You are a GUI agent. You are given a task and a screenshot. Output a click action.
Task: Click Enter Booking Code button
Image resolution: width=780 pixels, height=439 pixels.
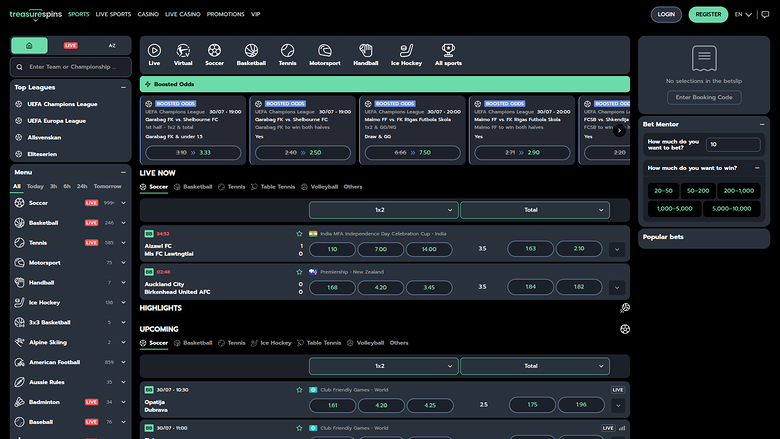coord(704,97)
